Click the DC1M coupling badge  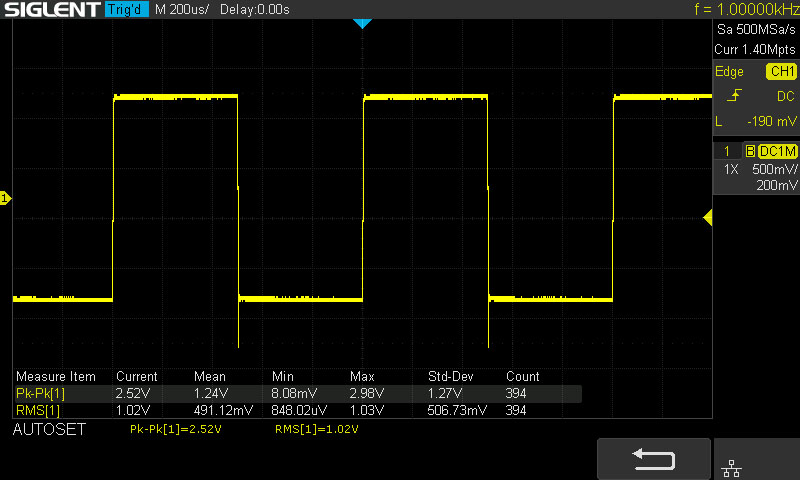[778, 151]
